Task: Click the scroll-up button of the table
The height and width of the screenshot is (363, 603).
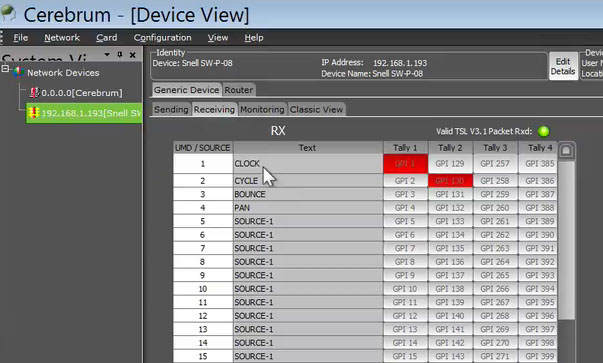Action: tap(566, 151)
